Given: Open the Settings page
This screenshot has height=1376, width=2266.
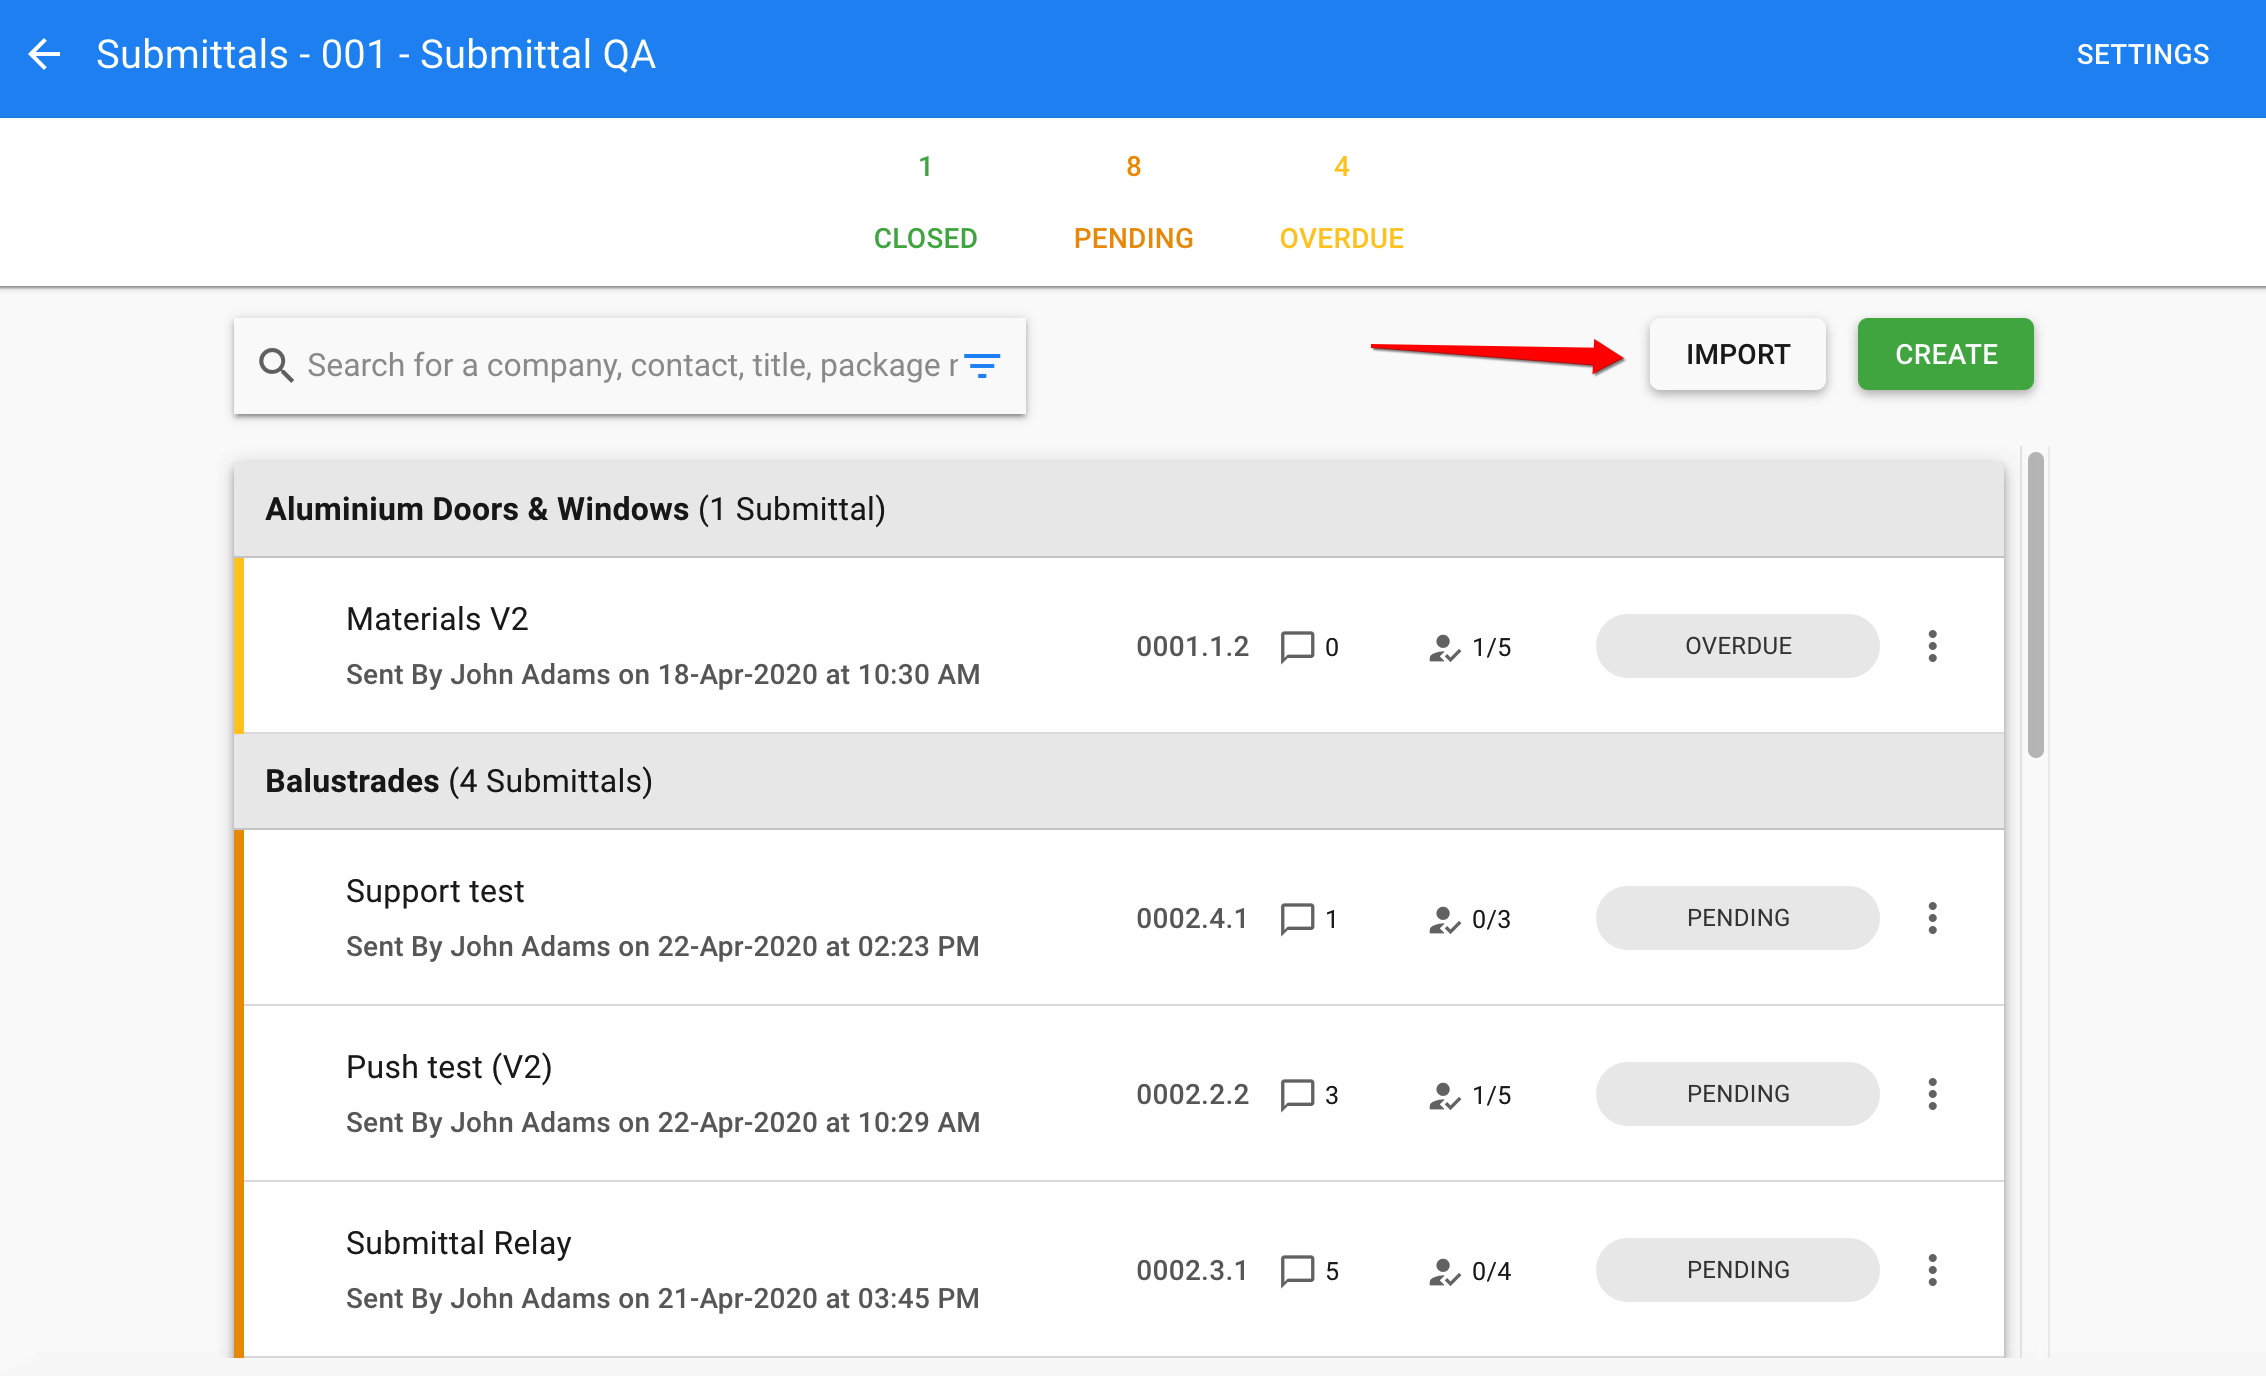Looking at the screenshot, I should (x=2142, y=55).
